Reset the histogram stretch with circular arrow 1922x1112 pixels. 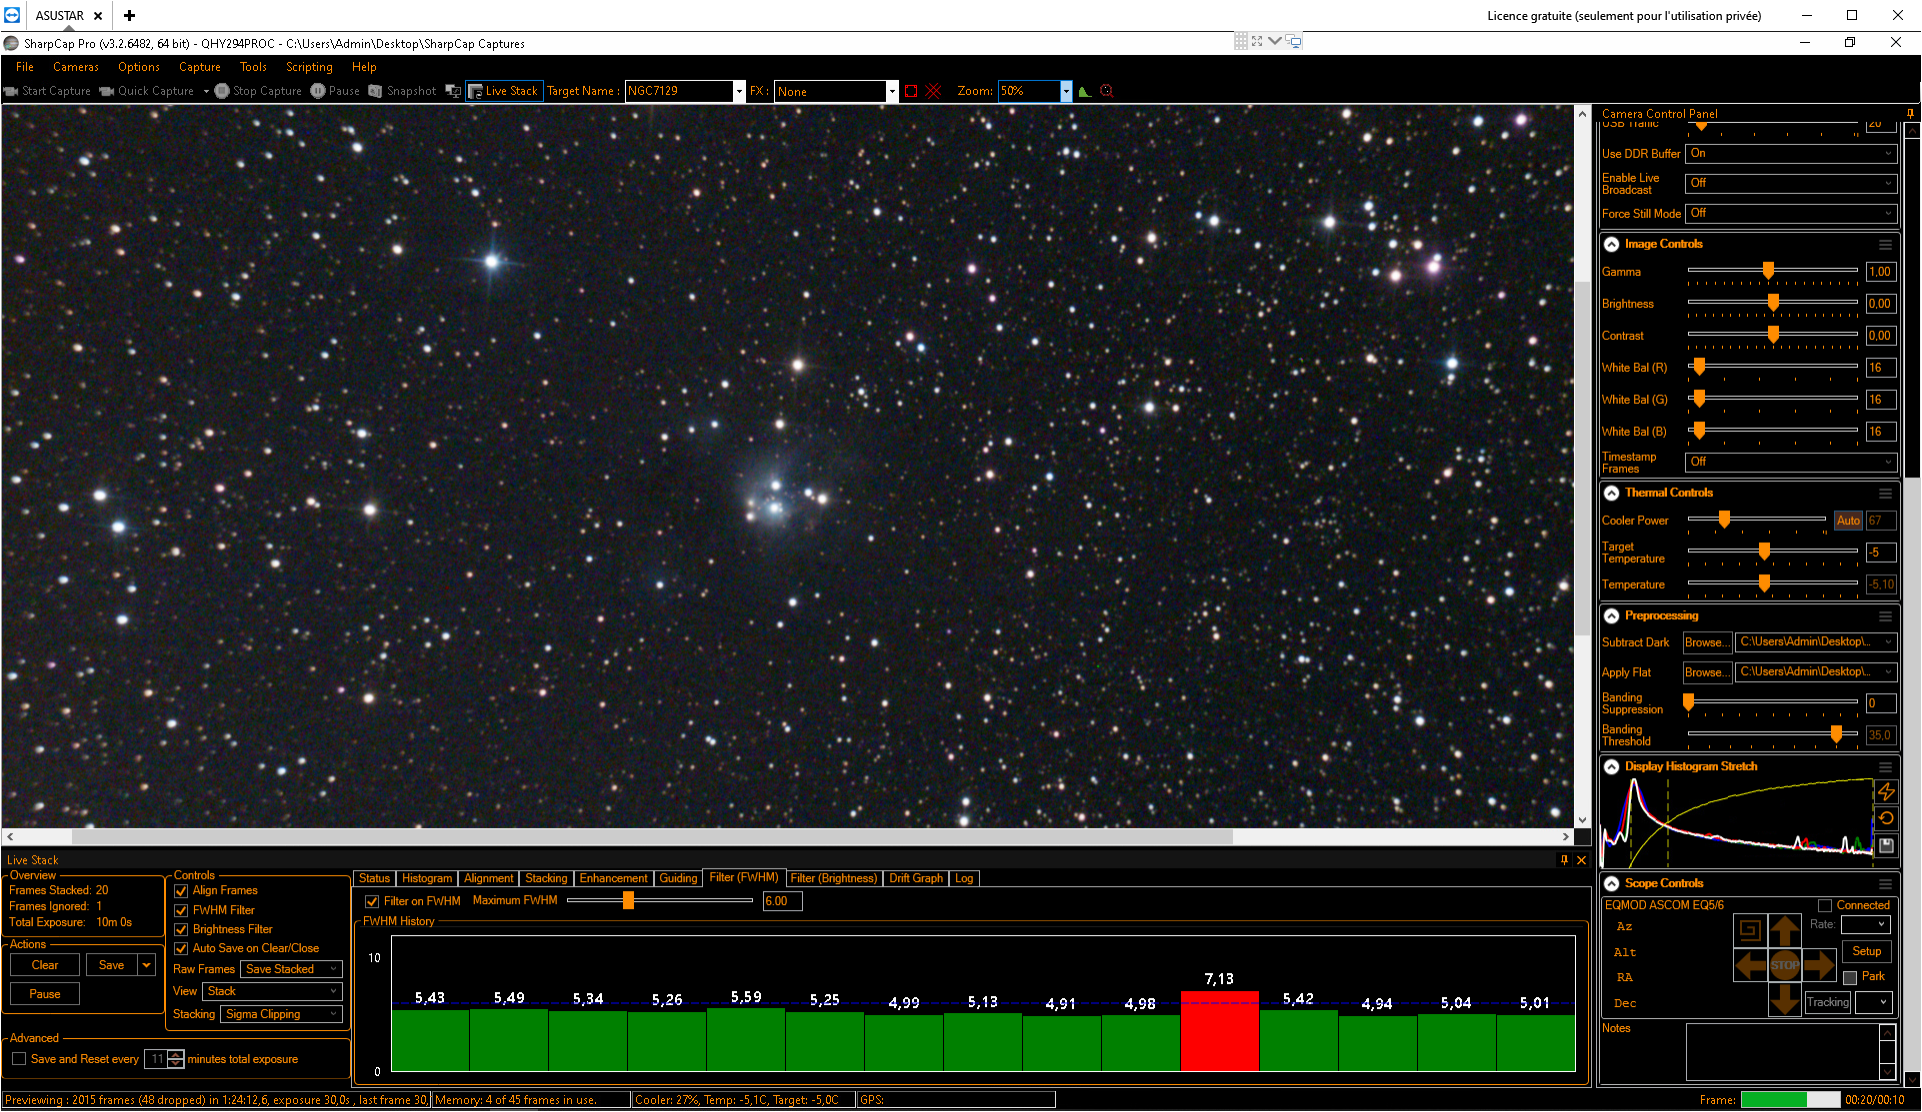[1886, 818]
